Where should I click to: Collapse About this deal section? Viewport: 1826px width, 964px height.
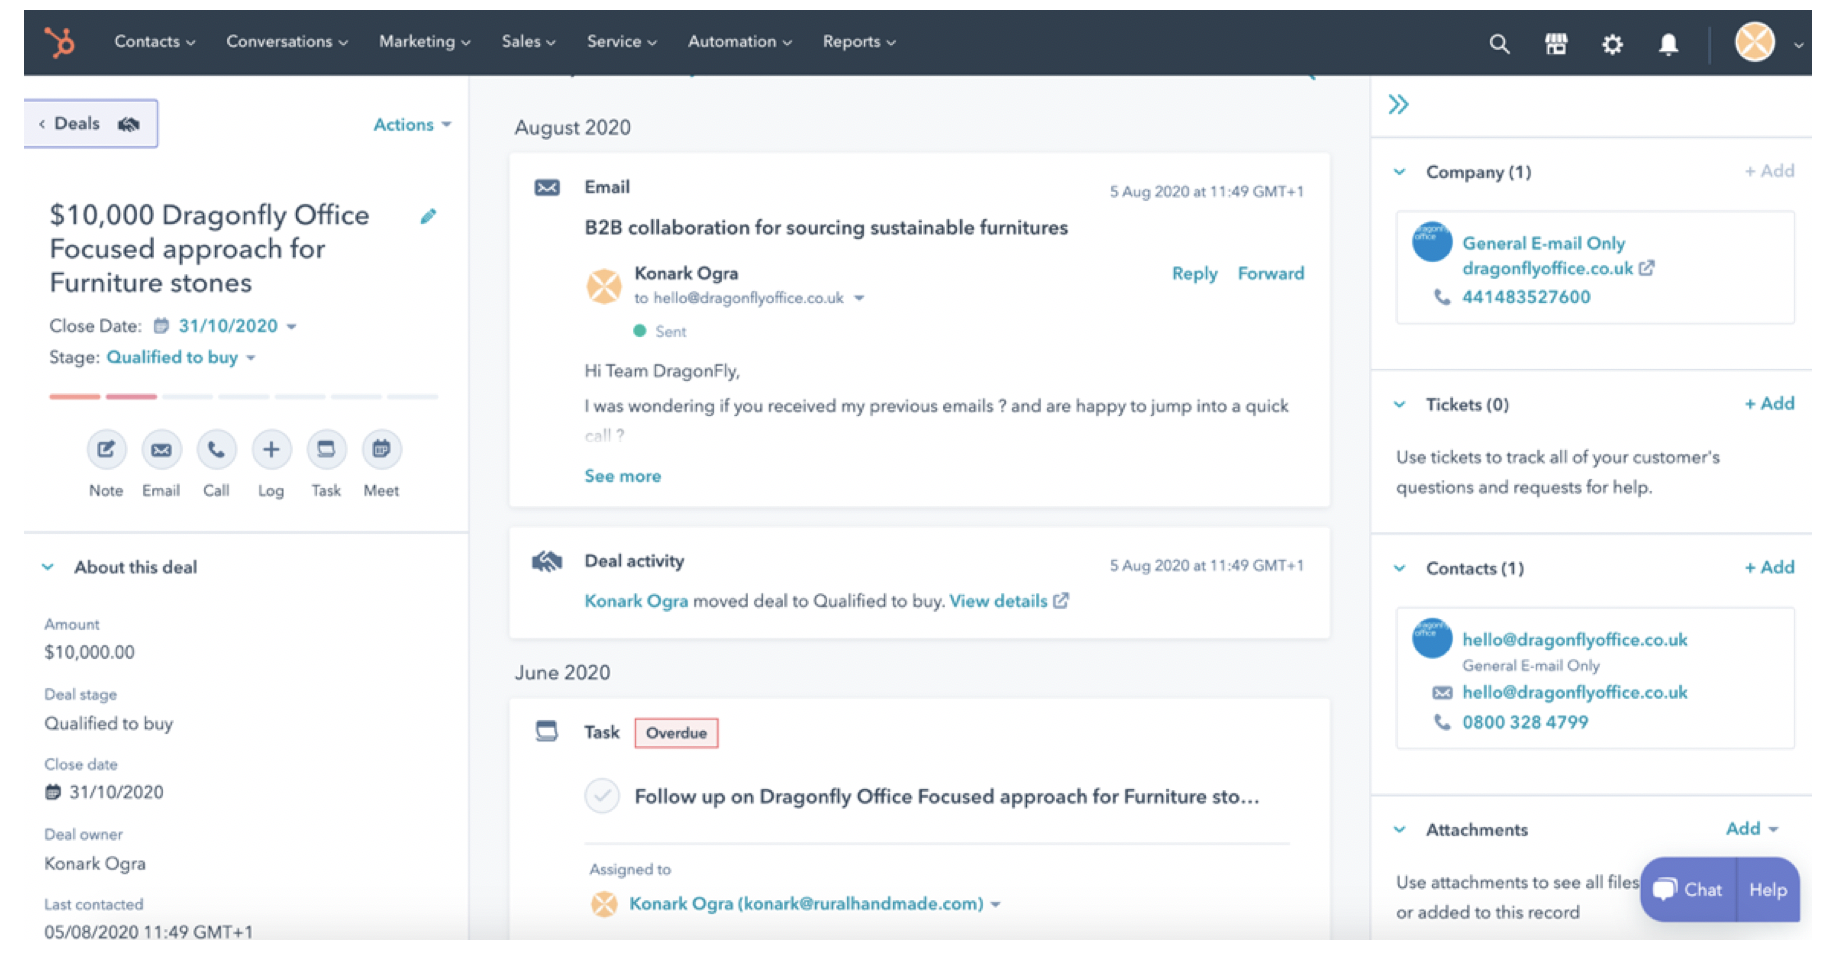pos(47,567)
